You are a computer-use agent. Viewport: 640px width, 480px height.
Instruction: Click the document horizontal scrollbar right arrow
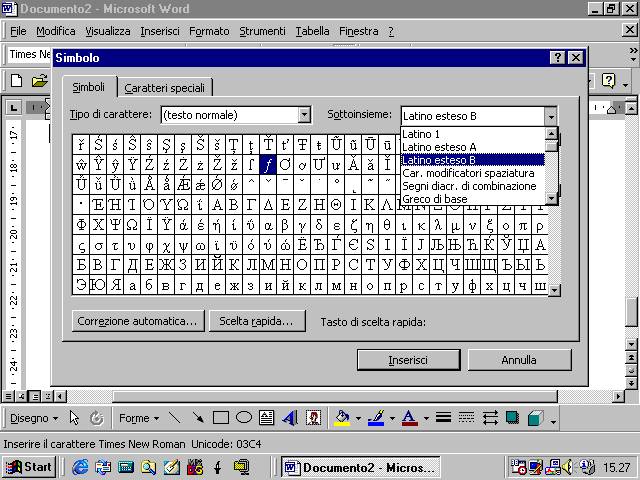(x=619, y=396)
